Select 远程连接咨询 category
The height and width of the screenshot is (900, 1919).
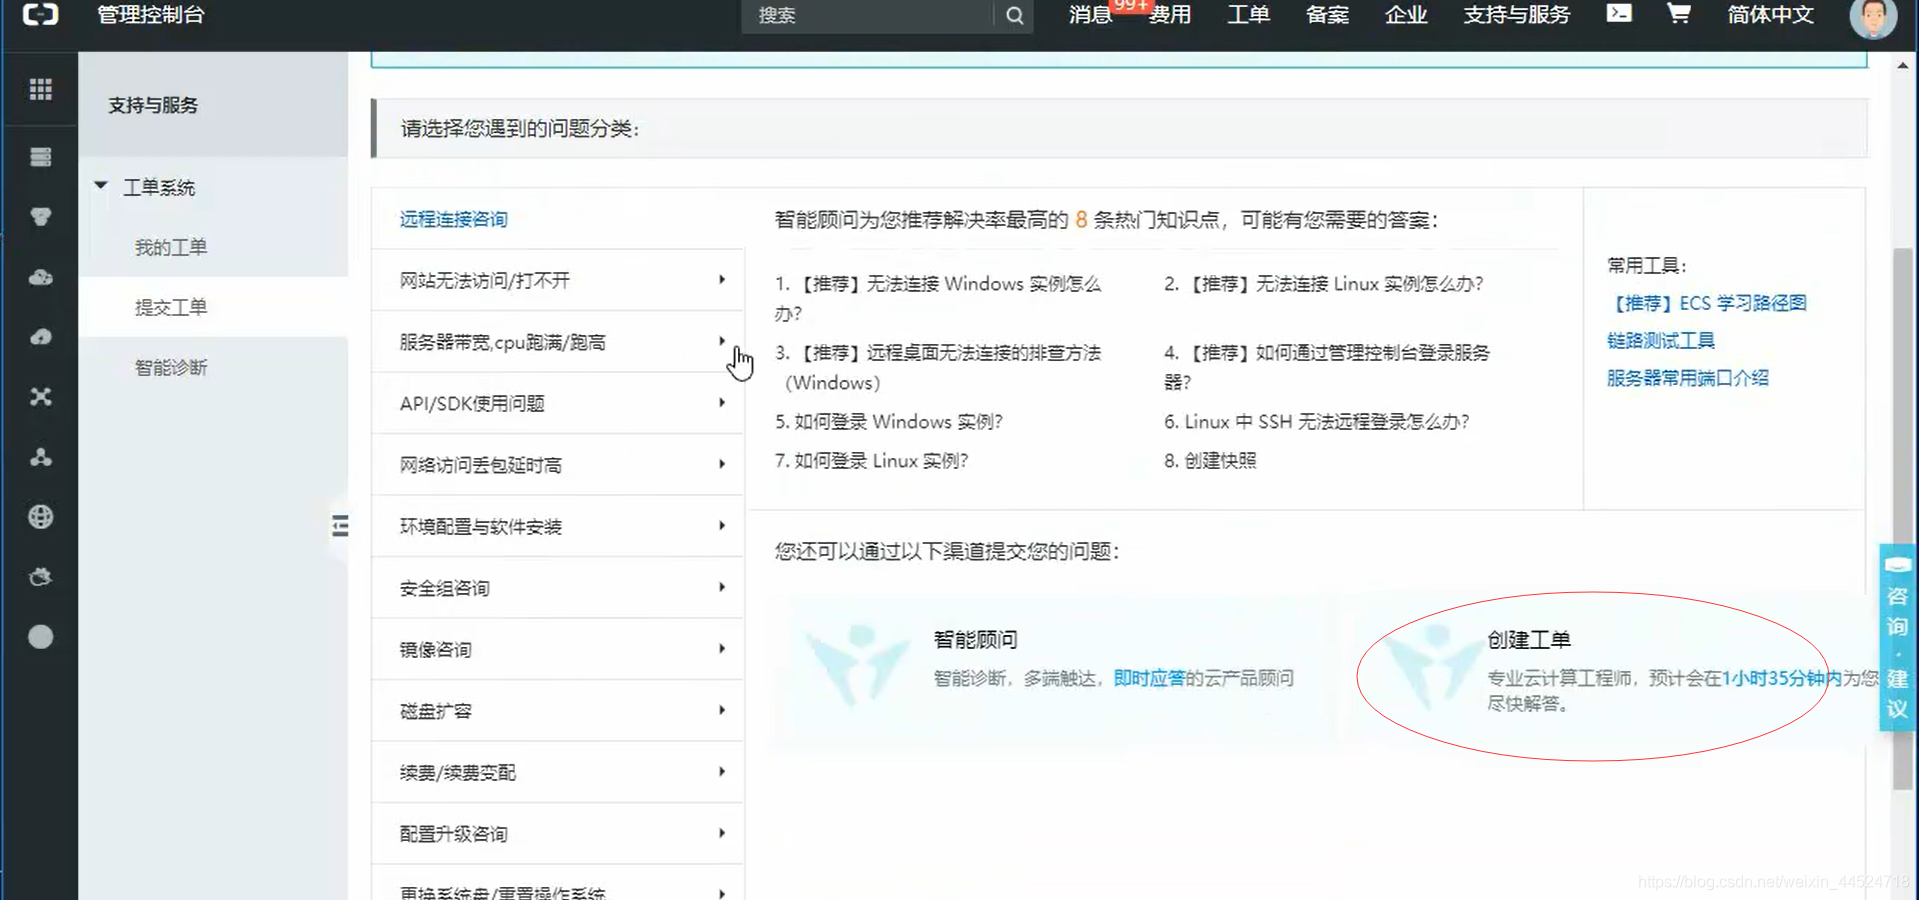(454, 219)
